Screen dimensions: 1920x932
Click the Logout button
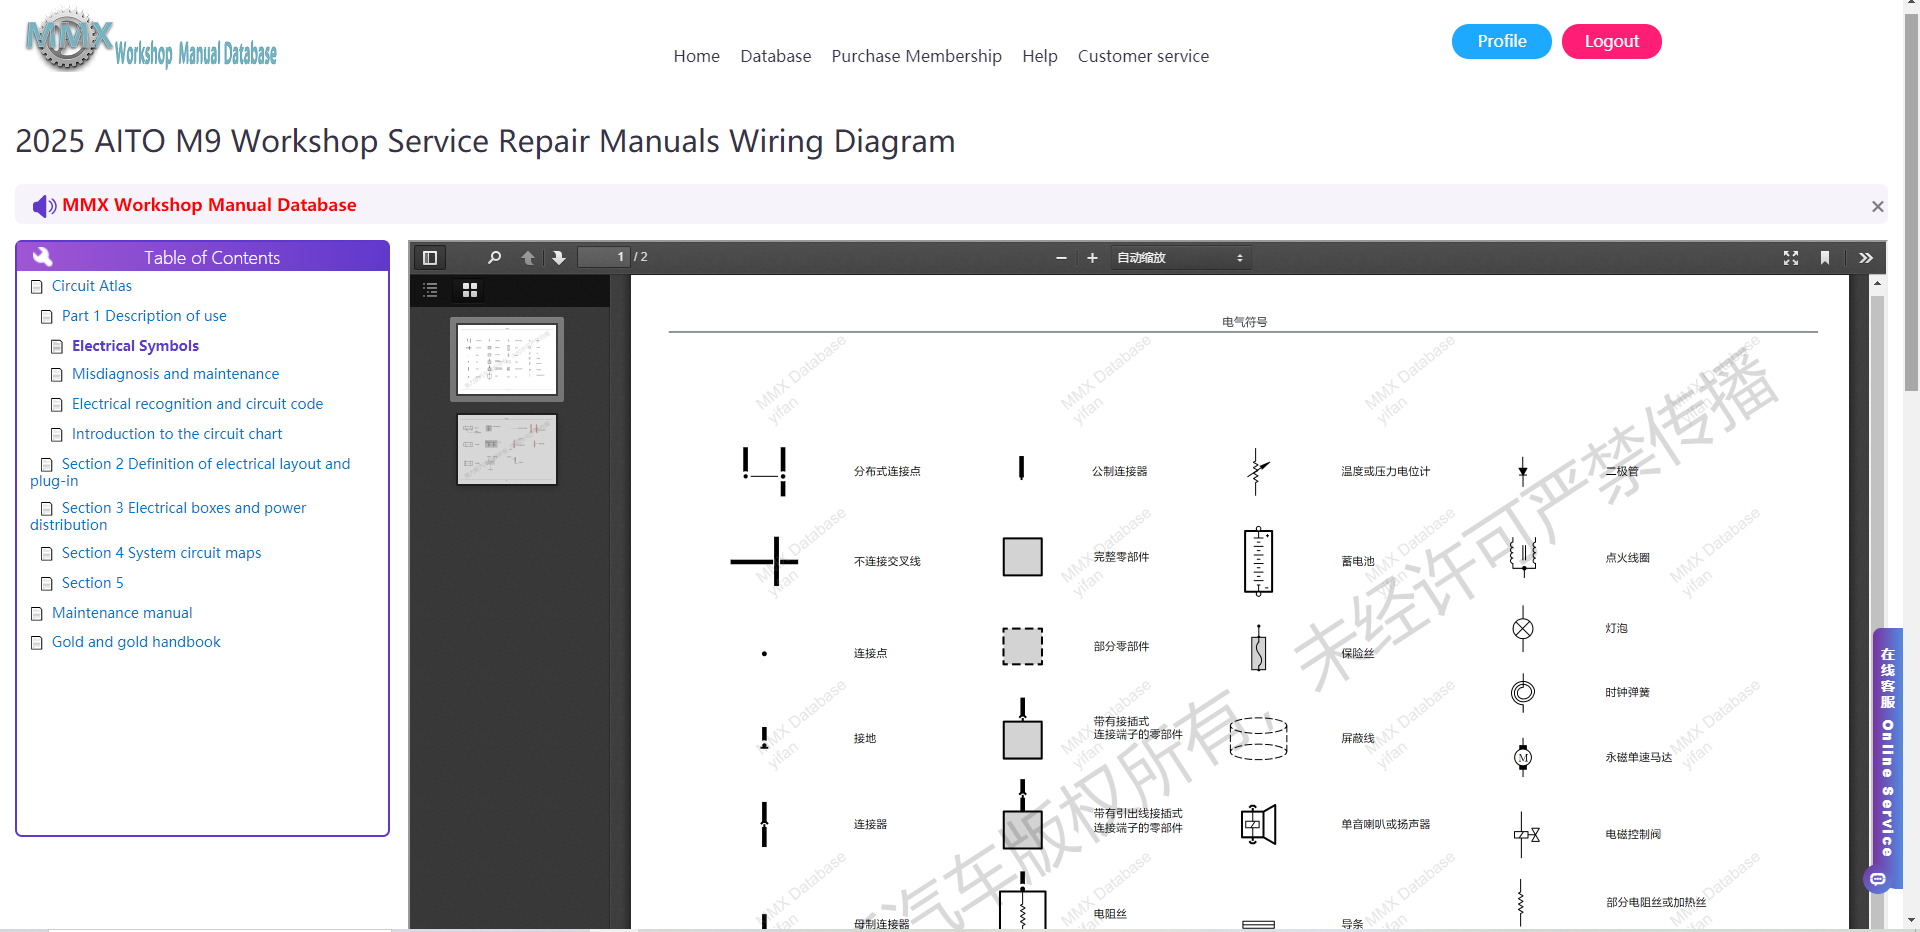pyautogui.click(x=1611, y=41)
